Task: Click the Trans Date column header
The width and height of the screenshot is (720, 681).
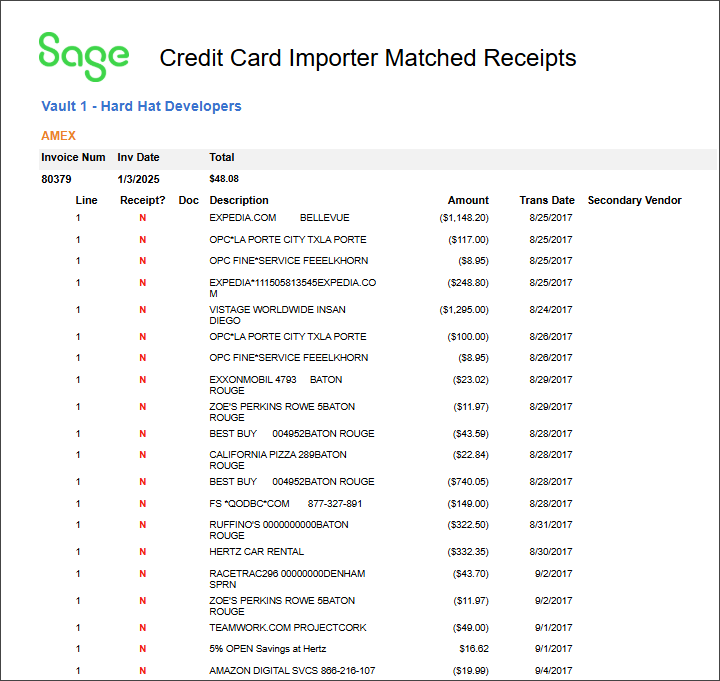Action: [x=547, y=200]
